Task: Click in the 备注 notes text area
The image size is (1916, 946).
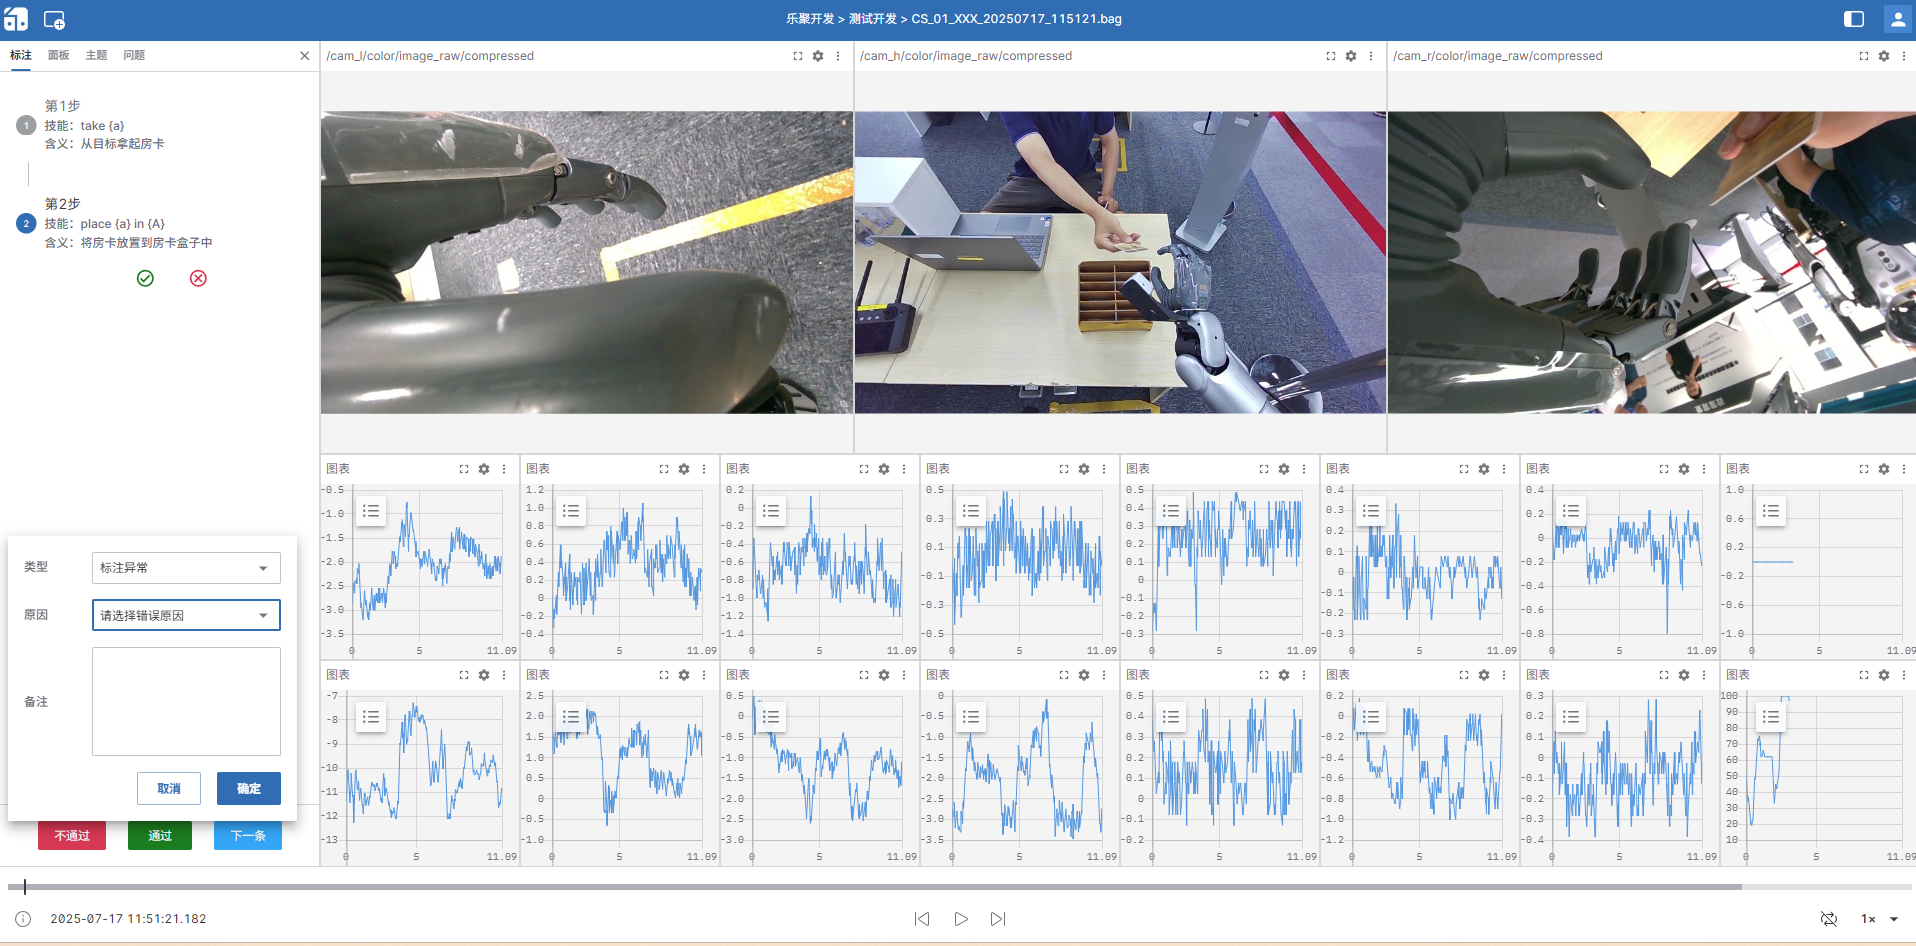Action: coord(186,701)
